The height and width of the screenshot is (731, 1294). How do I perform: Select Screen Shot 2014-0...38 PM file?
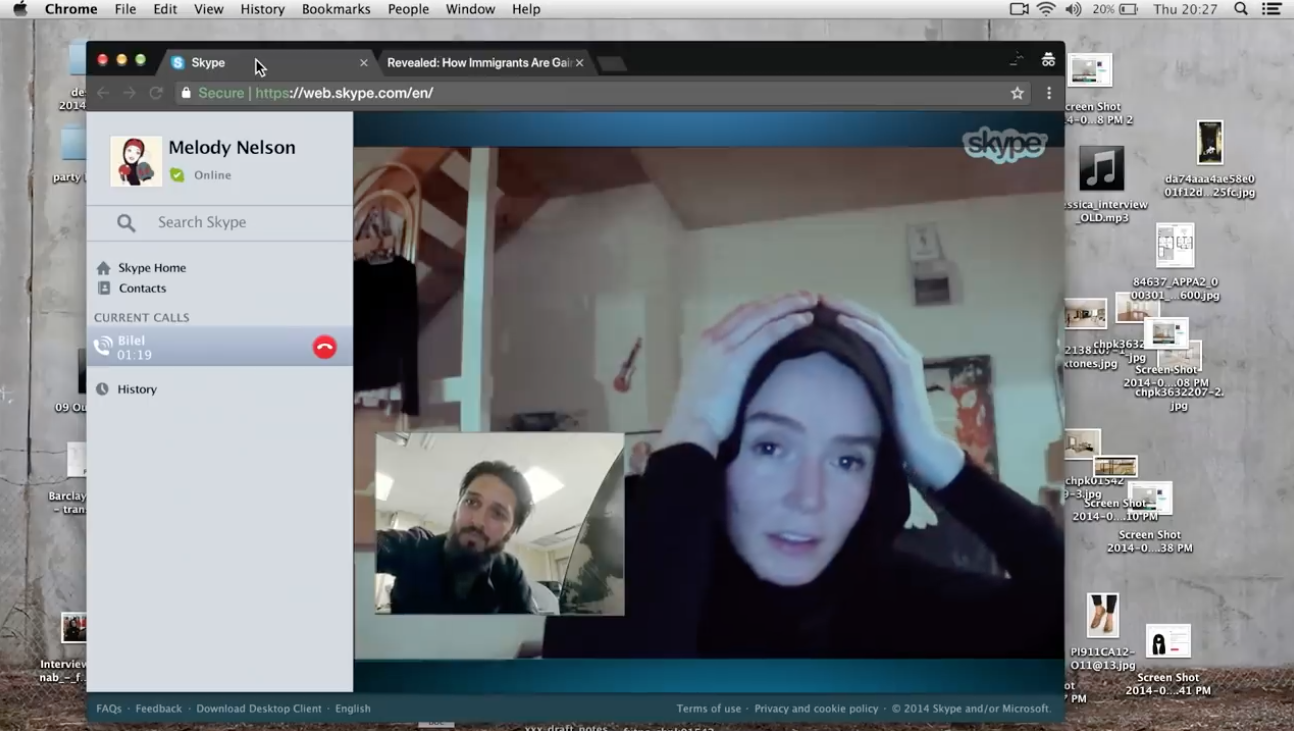[x=1149, y=498]
